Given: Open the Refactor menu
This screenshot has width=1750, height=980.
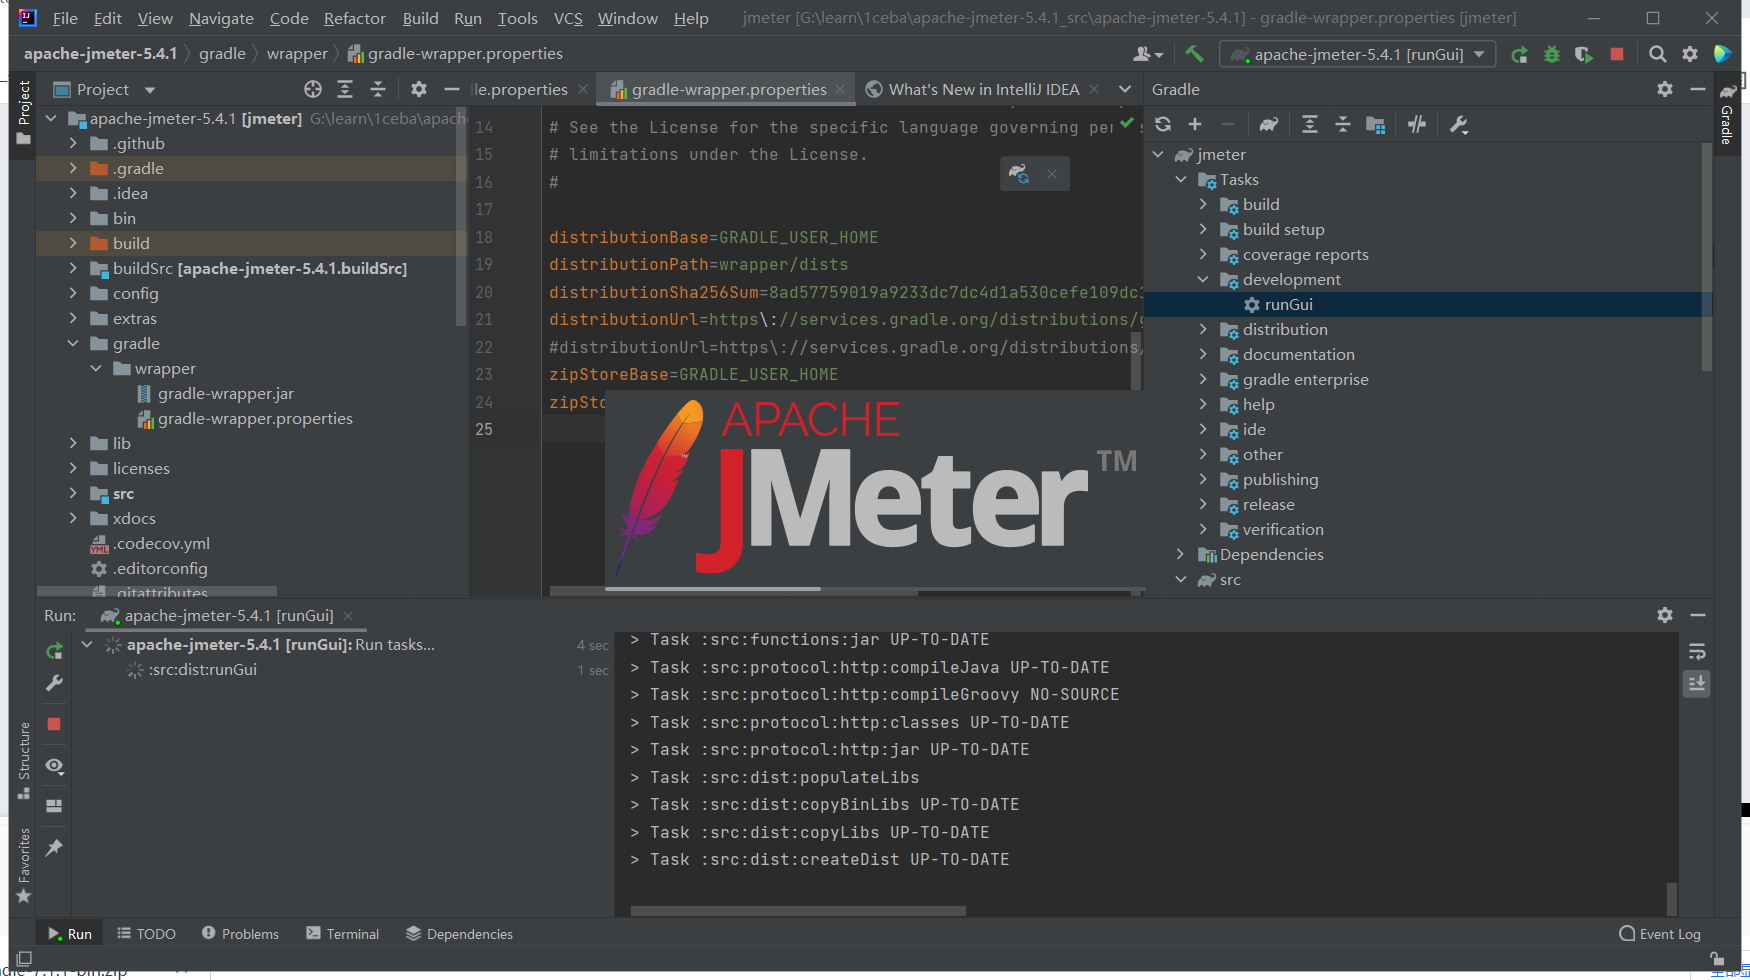Looking at the screenshot, I should tap(354, 18).
